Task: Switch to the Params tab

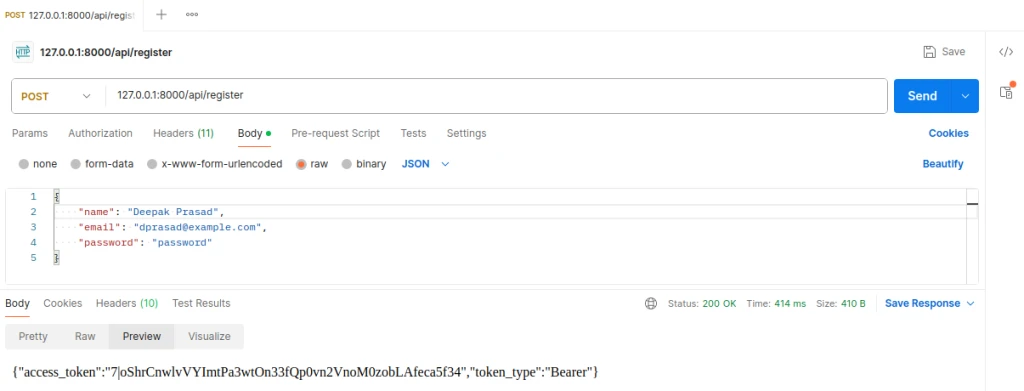Action: pos(30,133)
